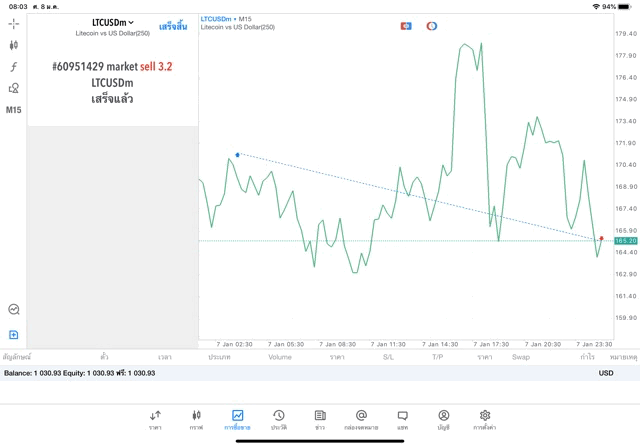Click the หมายเหตุ (Comment) column header
Screen dimensions: 640x447
(623, 357)
